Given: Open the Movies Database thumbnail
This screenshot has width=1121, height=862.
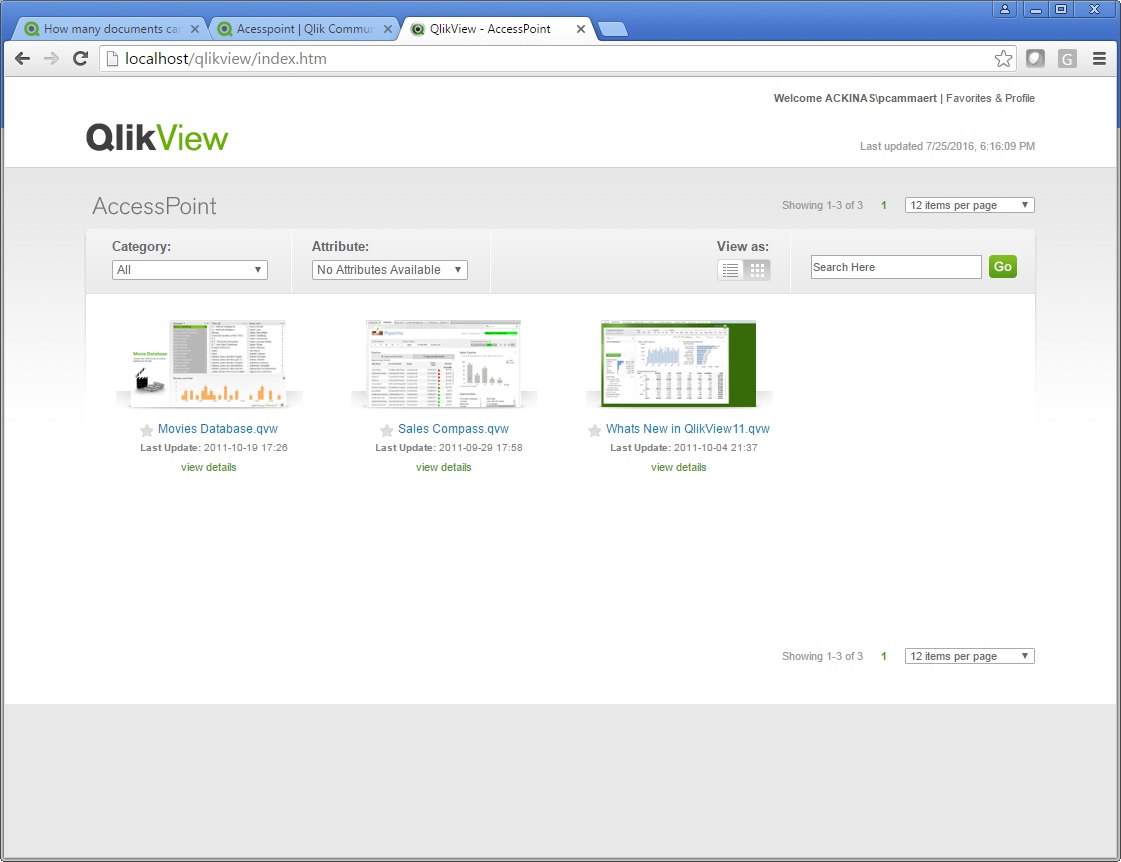Looking at the screenshot, I should [209, 364].
